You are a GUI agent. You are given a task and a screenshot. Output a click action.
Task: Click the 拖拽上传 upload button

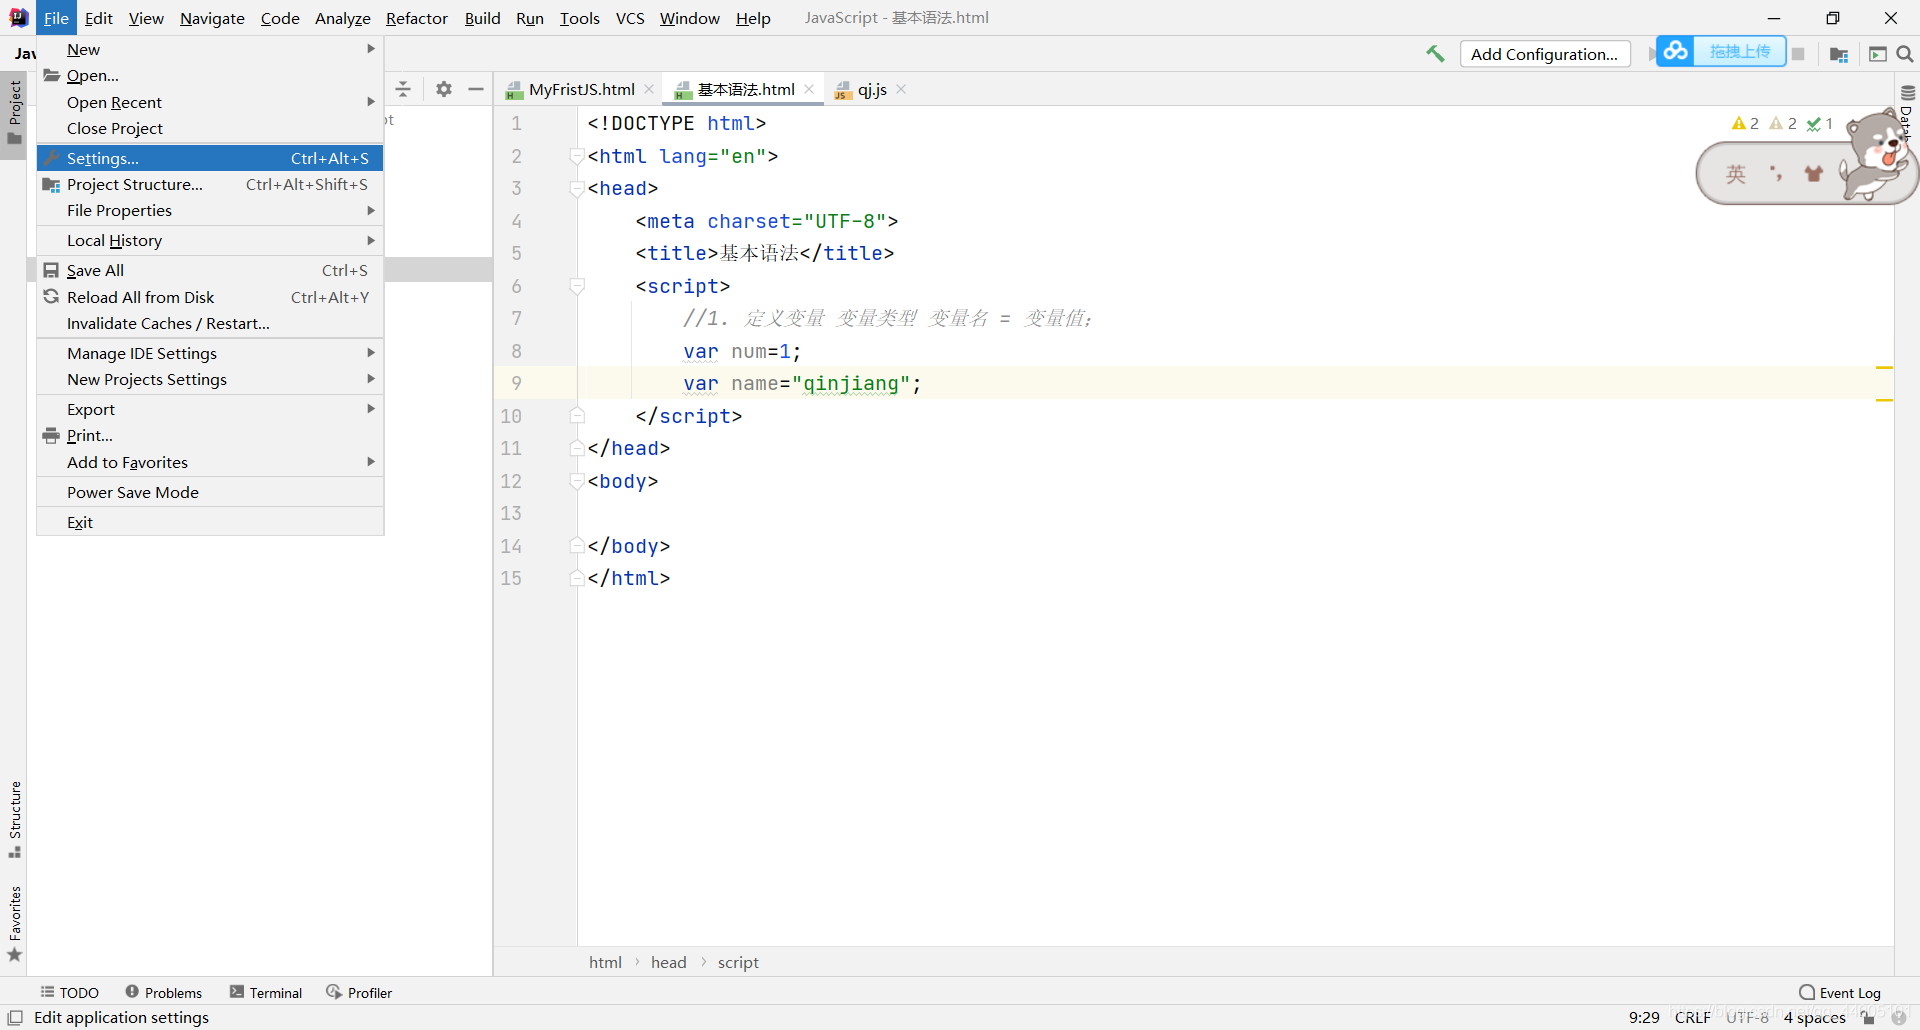point(1740,51)
